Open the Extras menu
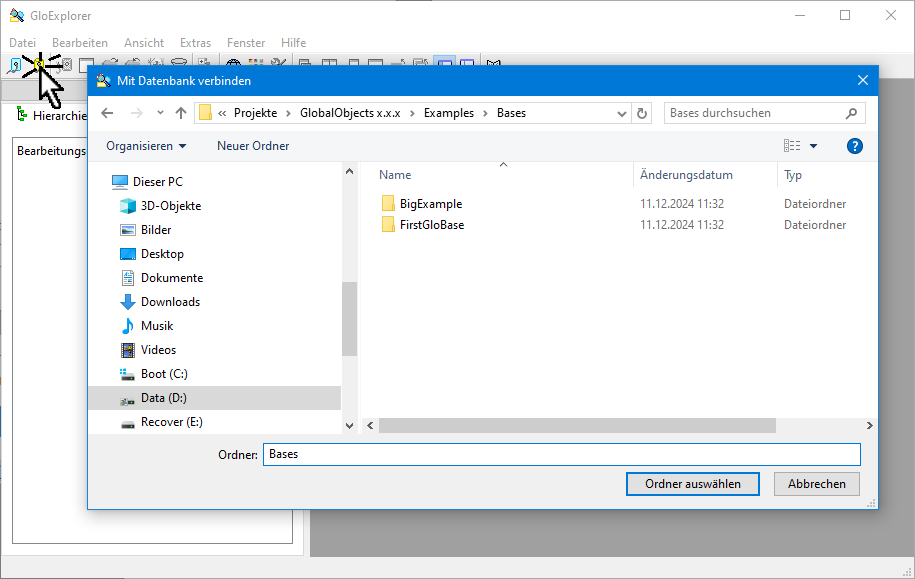 pos(195,43)
